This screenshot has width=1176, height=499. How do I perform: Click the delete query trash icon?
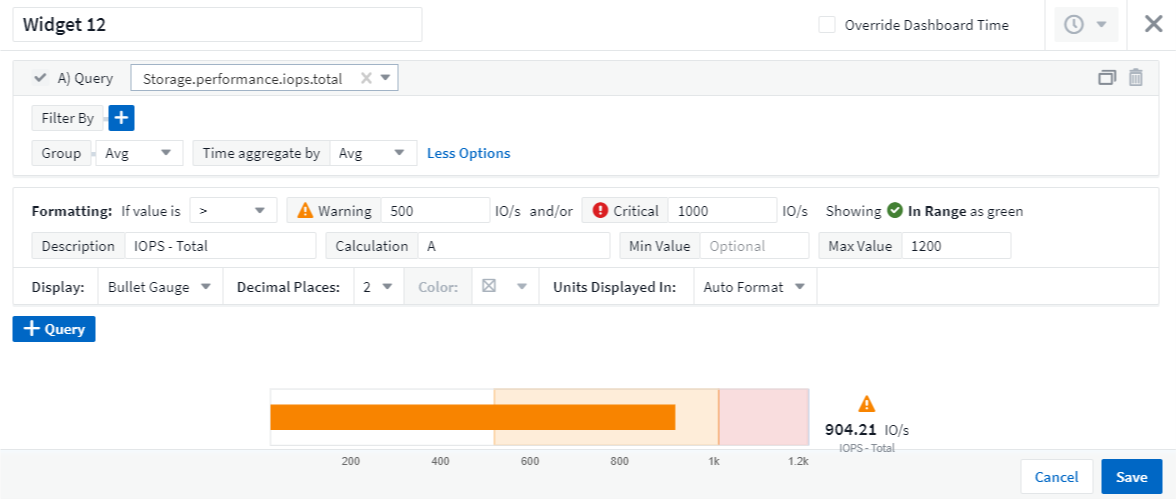pos(1136,78)
